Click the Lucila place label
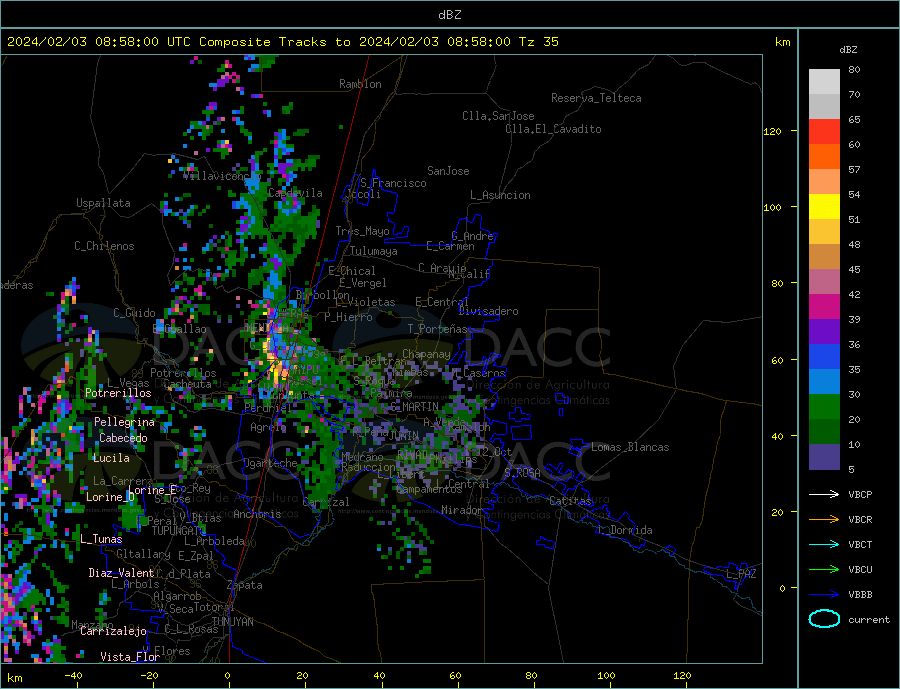The height and width of the screenshot is (689, 900). coord(111,458)
